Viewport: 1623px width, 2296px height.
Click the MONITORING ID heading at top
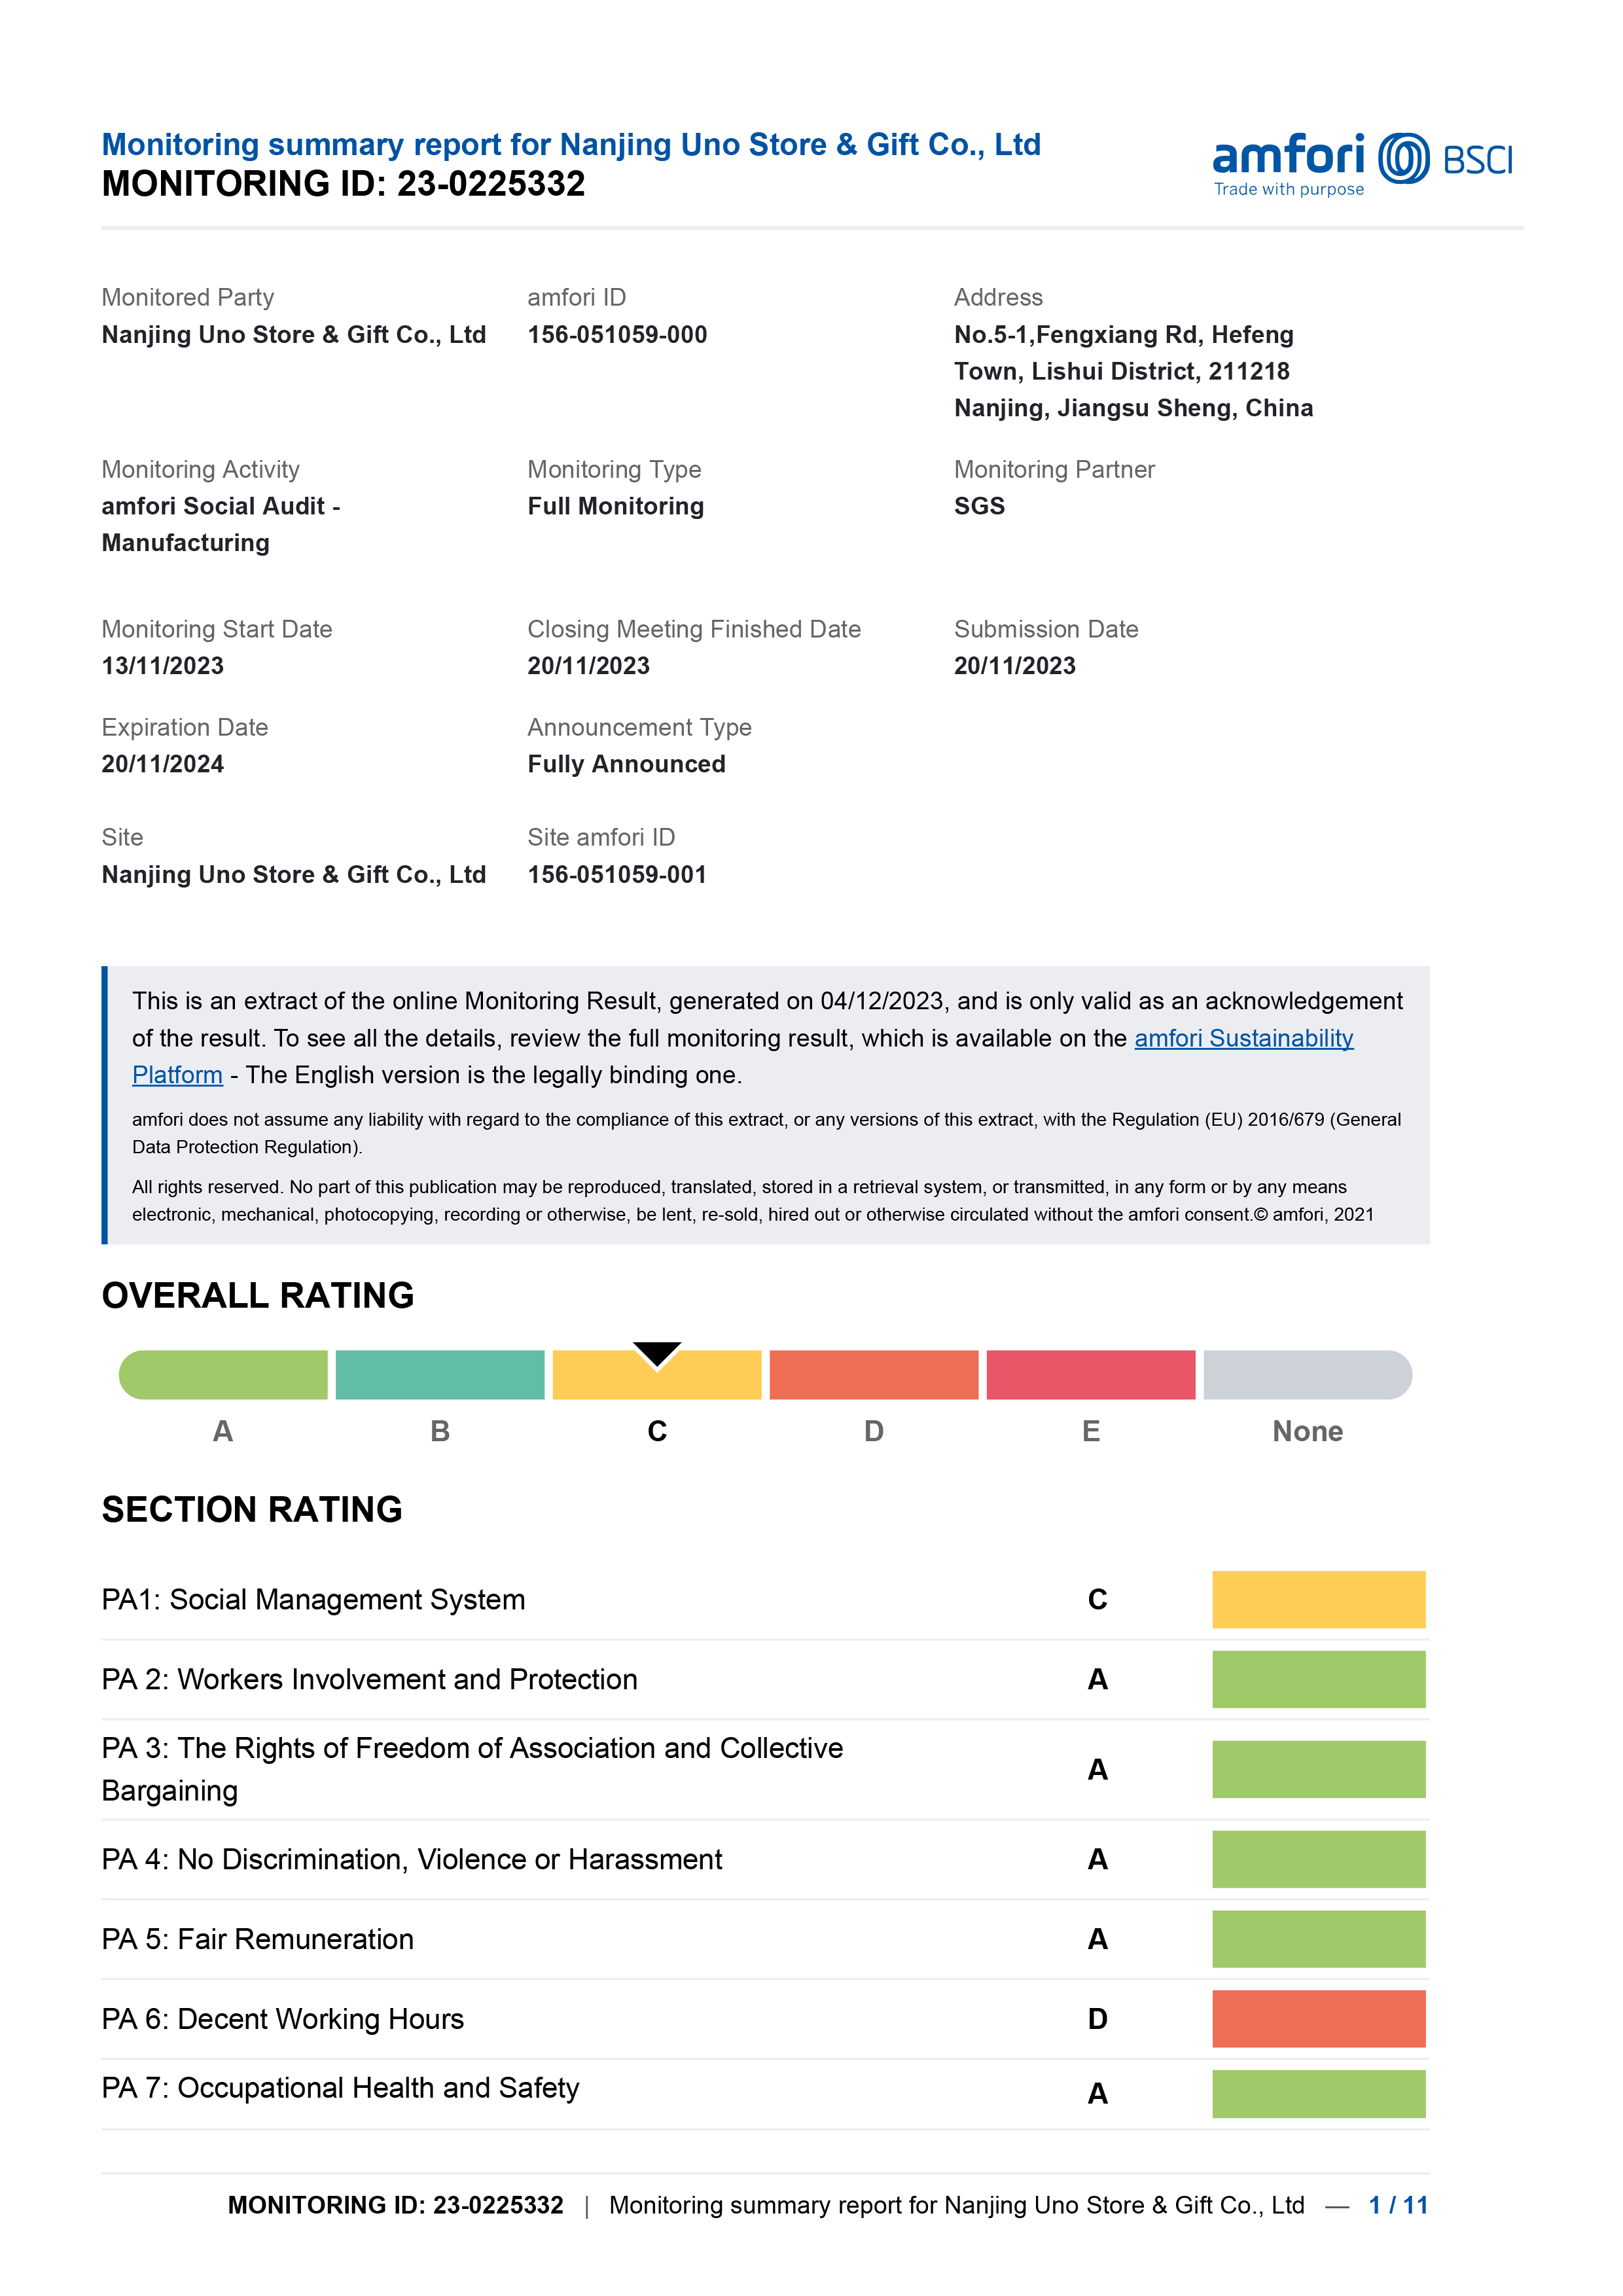point(343,184)
